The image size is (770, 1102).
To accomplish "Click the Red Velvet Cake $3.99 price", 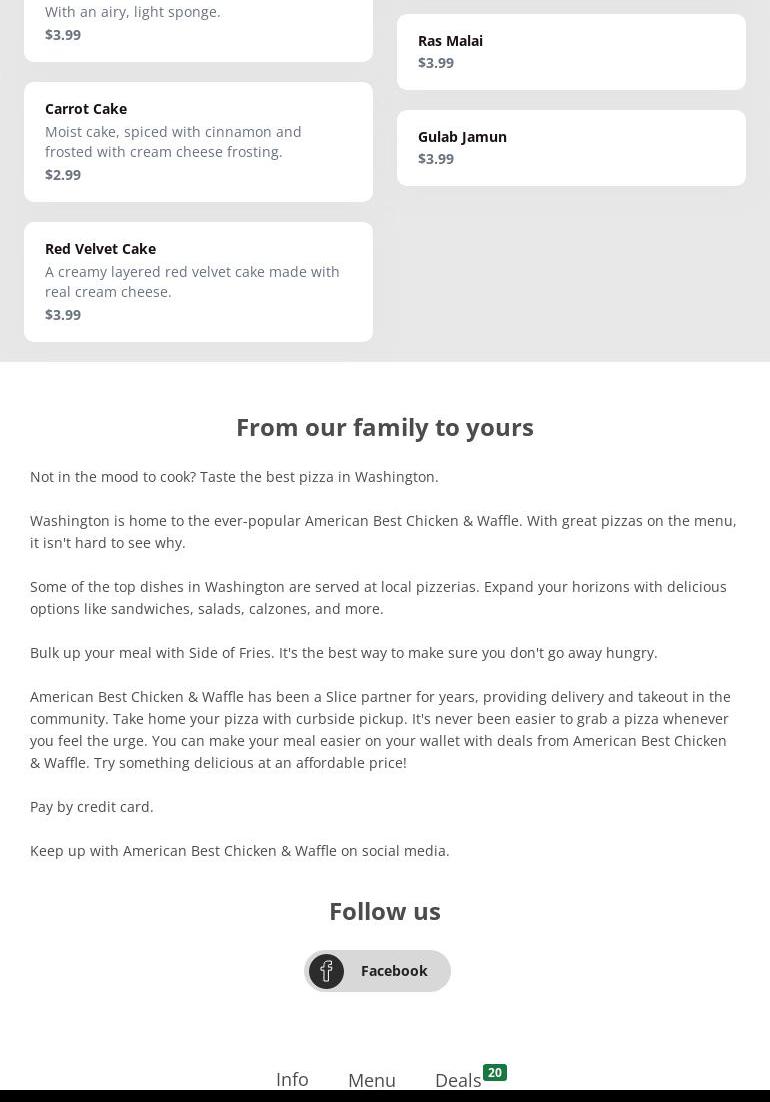I will tap(63, 315).
